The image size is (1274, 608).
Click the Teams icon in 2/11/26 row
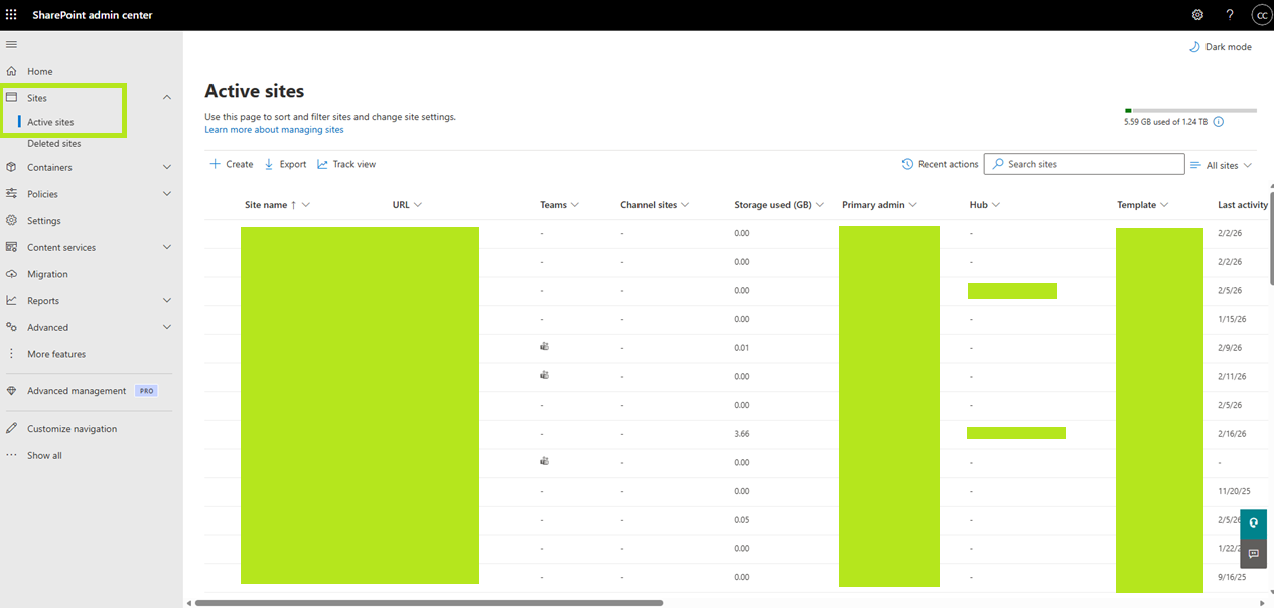tap(544, 375)
